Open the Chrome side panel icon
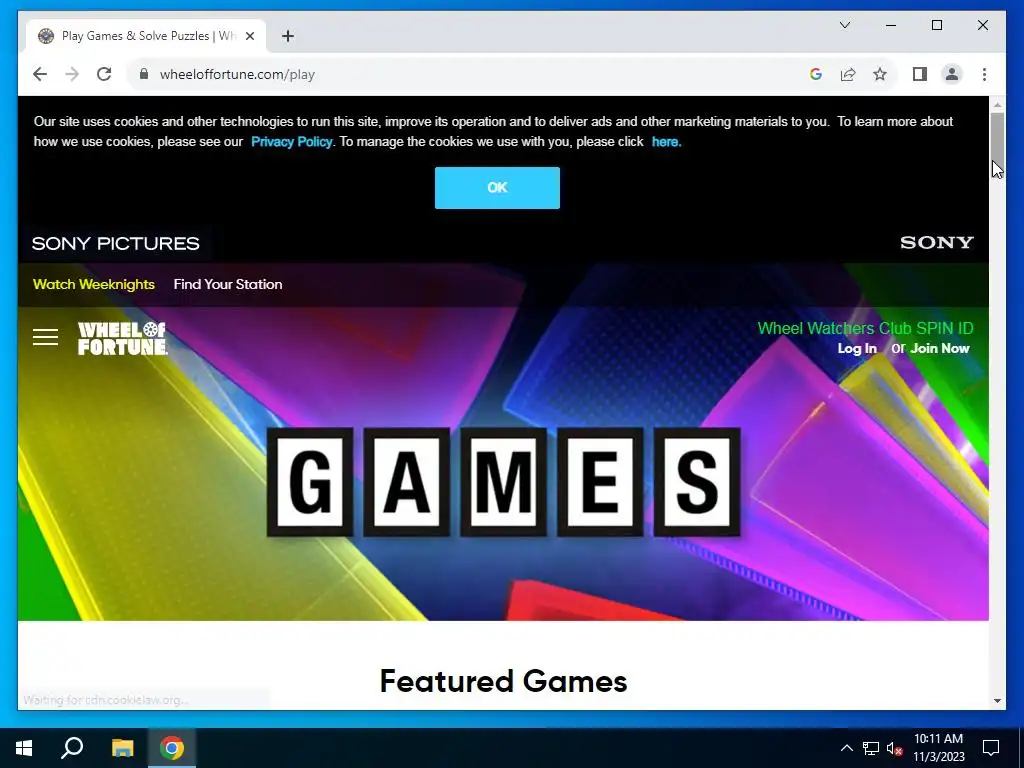The height and width of the screenshot is (768, 1024). 920,74
